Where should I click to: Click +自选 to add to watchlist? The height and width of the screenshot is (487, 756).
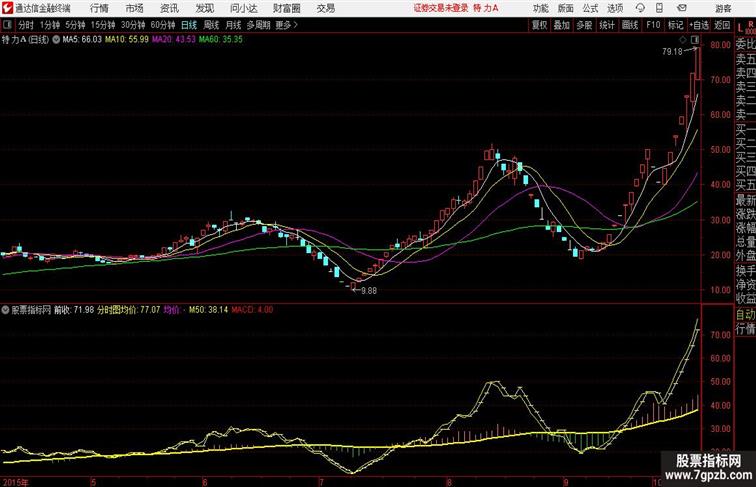[699, 25]
